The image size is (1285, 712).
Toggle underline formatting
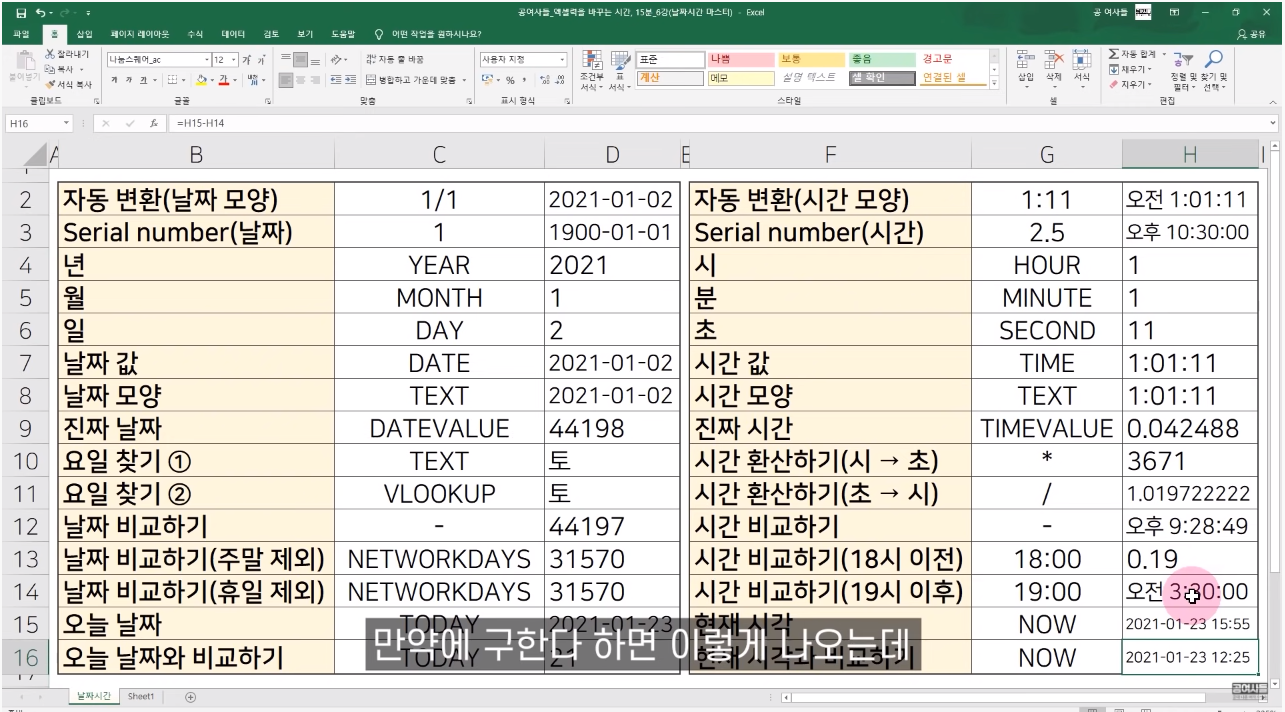pyautogui.click(x=142, y=80)
